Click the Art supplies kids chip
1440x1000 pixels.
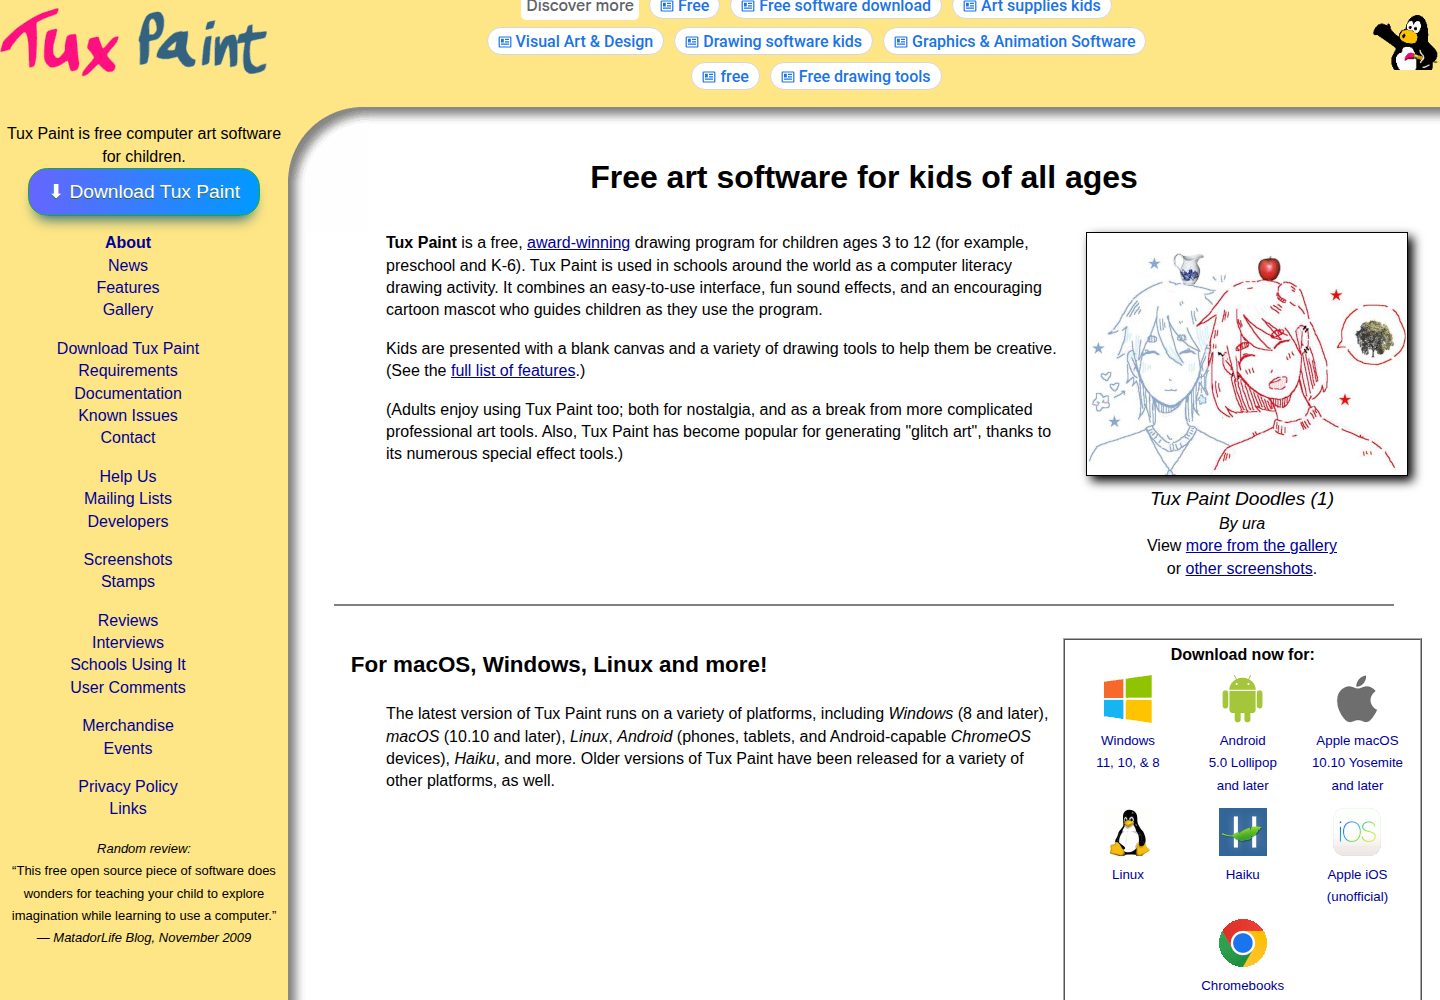point(1031,7)
